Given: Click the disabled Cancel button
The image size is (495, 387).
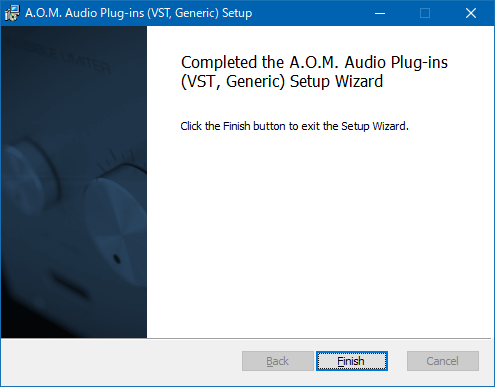Looking at the screenshot, I should coord(443,361).
